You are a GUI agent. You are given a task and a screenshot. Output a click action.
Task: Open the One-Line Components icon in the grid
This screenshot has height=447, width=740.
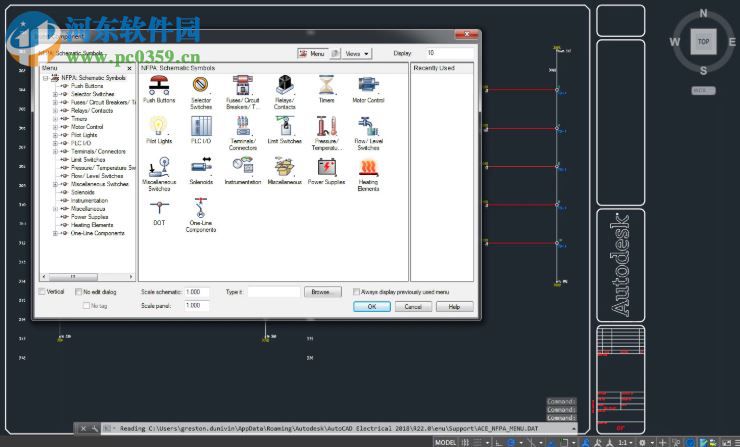tap(201, 208)
